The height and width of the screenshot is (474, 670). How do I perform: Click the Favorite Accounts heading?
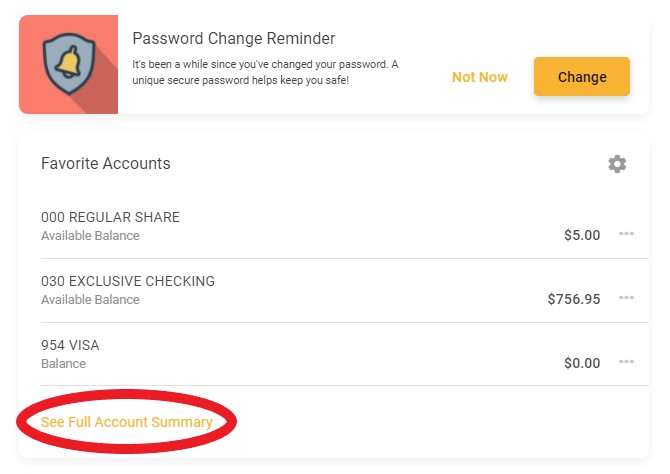[106, 163]
